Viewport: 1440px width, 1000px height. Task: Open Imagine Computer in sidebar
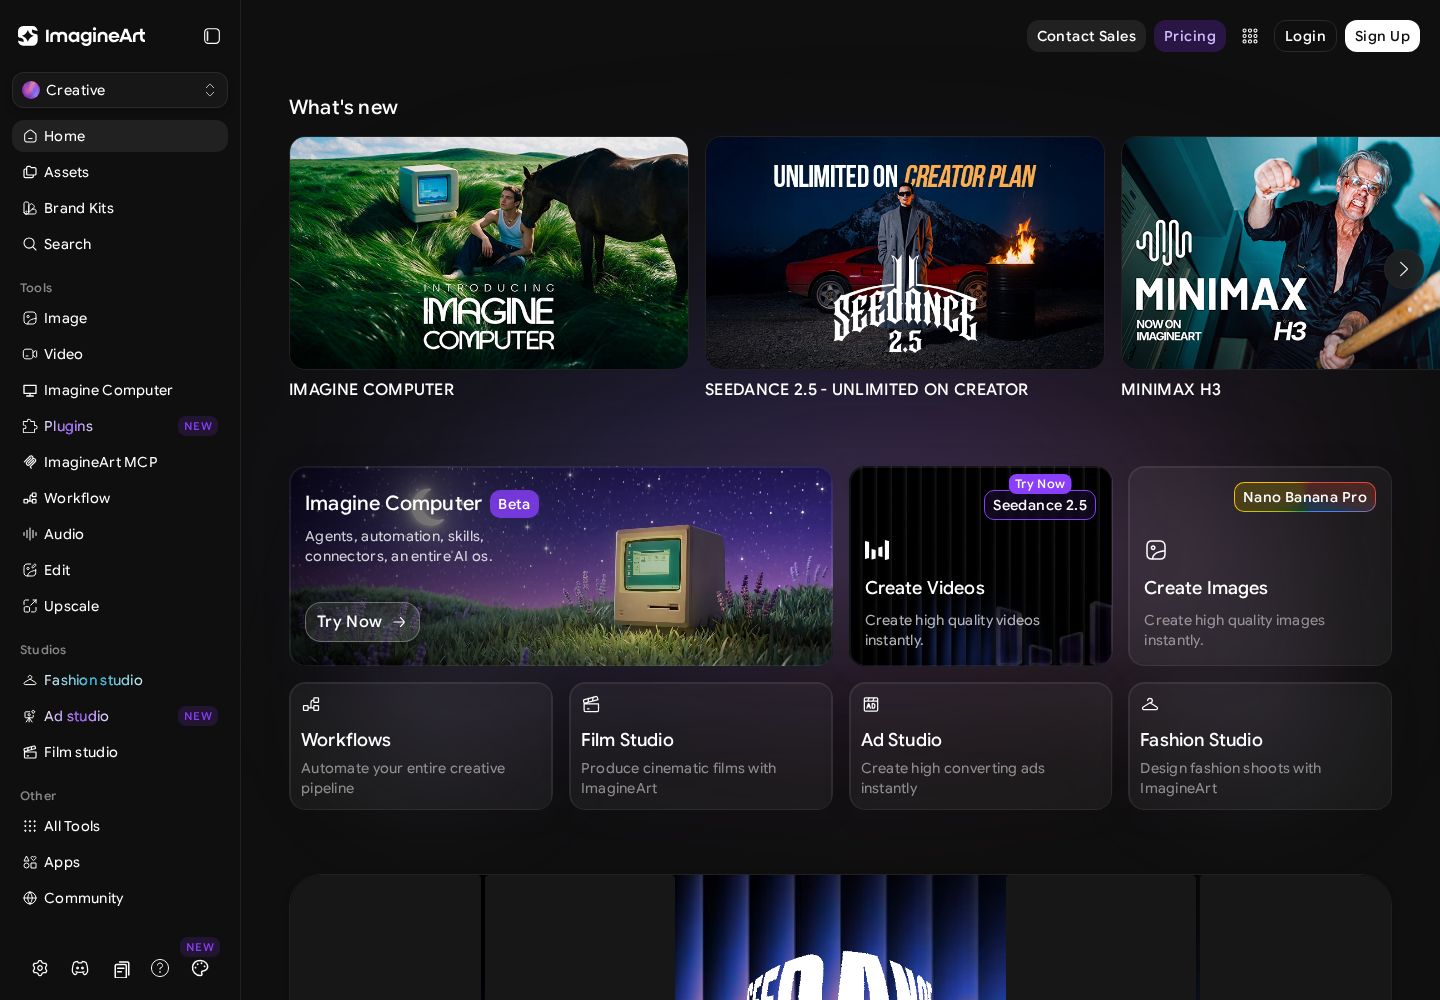click(120, 390)
